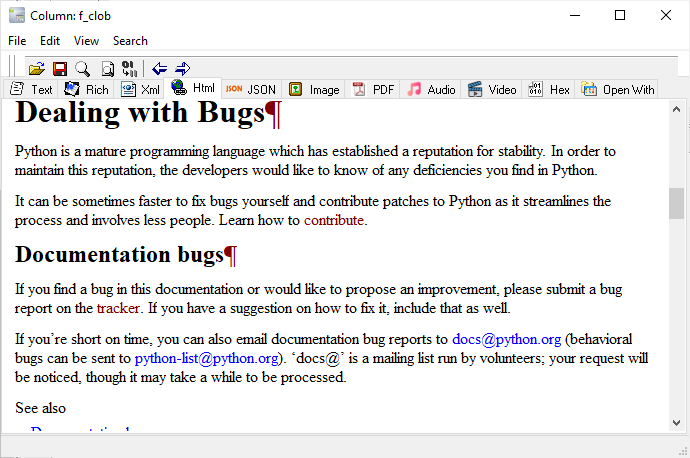Click the scrollbar down arrow
The width and height of the screenshot is (690, 458).
(x=676, y=423)
